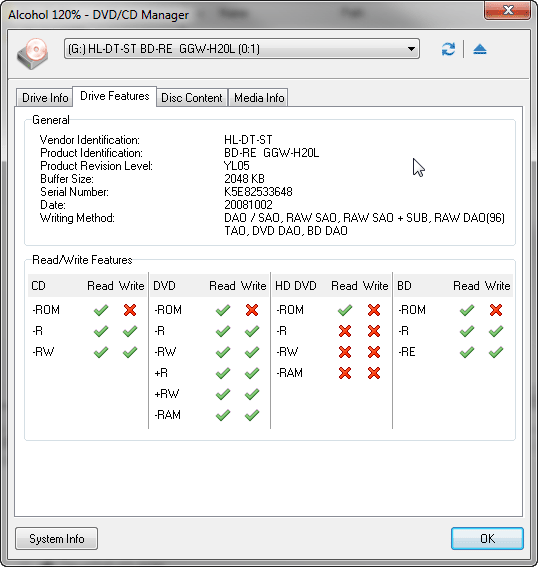Click the BD -ROM read checkmark
Image resolution: width=538 pixels, height=567 pixels.
click(467, 310)
